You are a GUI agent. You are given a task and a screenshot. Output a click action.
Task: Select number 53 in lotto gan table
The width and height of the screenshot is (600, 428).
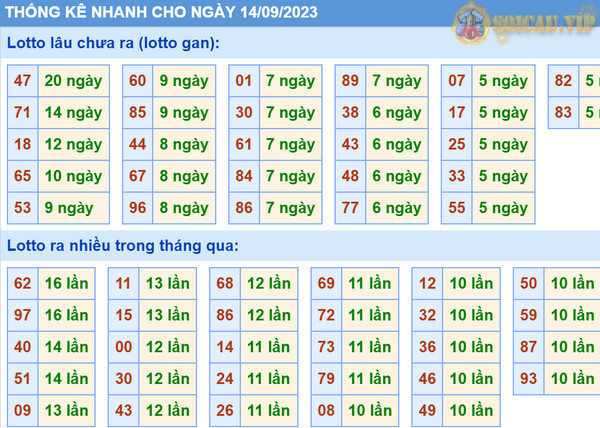point(23,208)
